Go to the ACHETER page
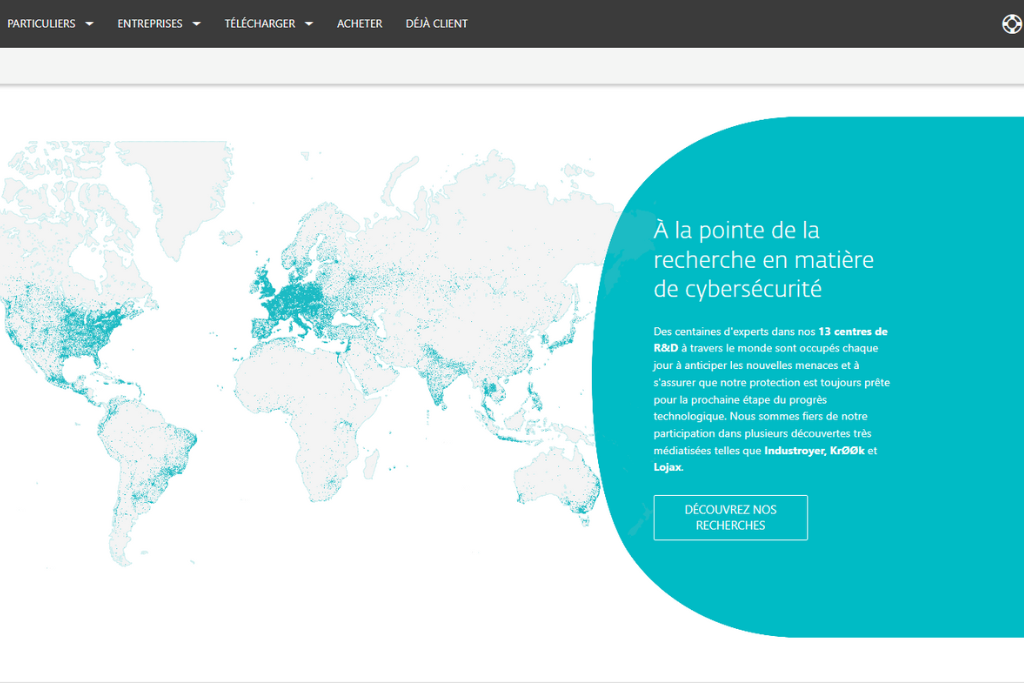The height and width of the screenshot is (683, 1024). pyautogui.click(x=359, y=24)
